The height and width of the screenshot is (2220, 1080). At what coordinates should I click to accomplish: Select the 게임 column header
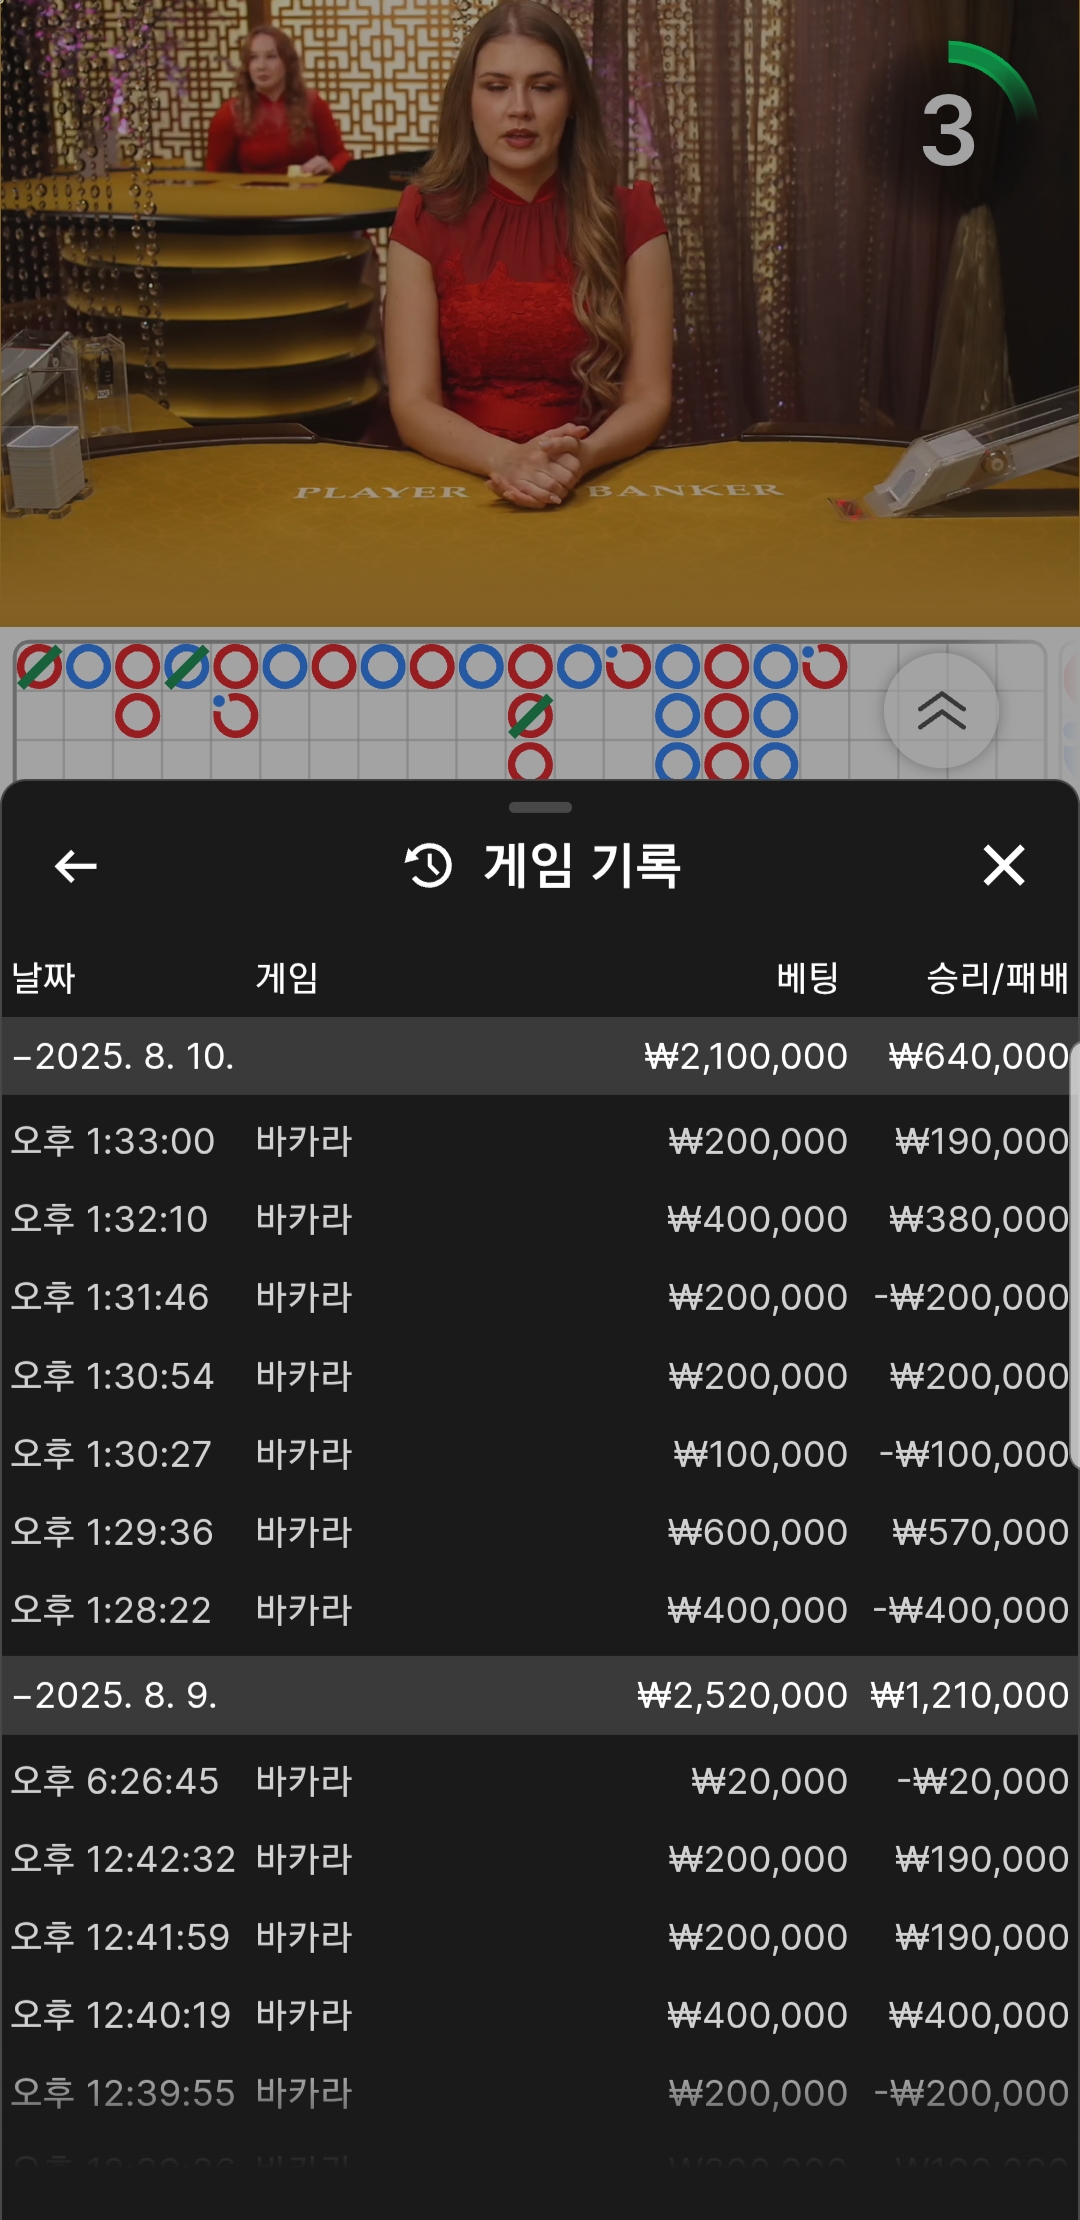287,977
